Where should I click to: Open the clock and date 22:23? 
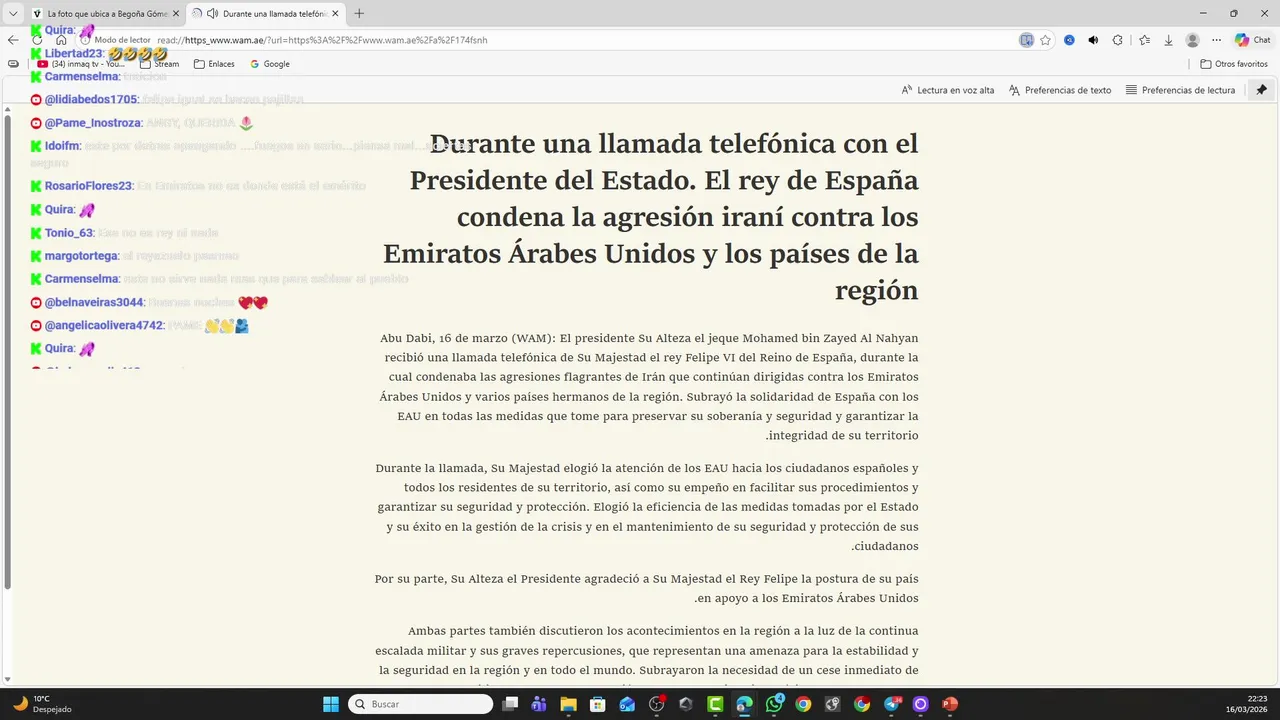click(x=1247, y=704)
